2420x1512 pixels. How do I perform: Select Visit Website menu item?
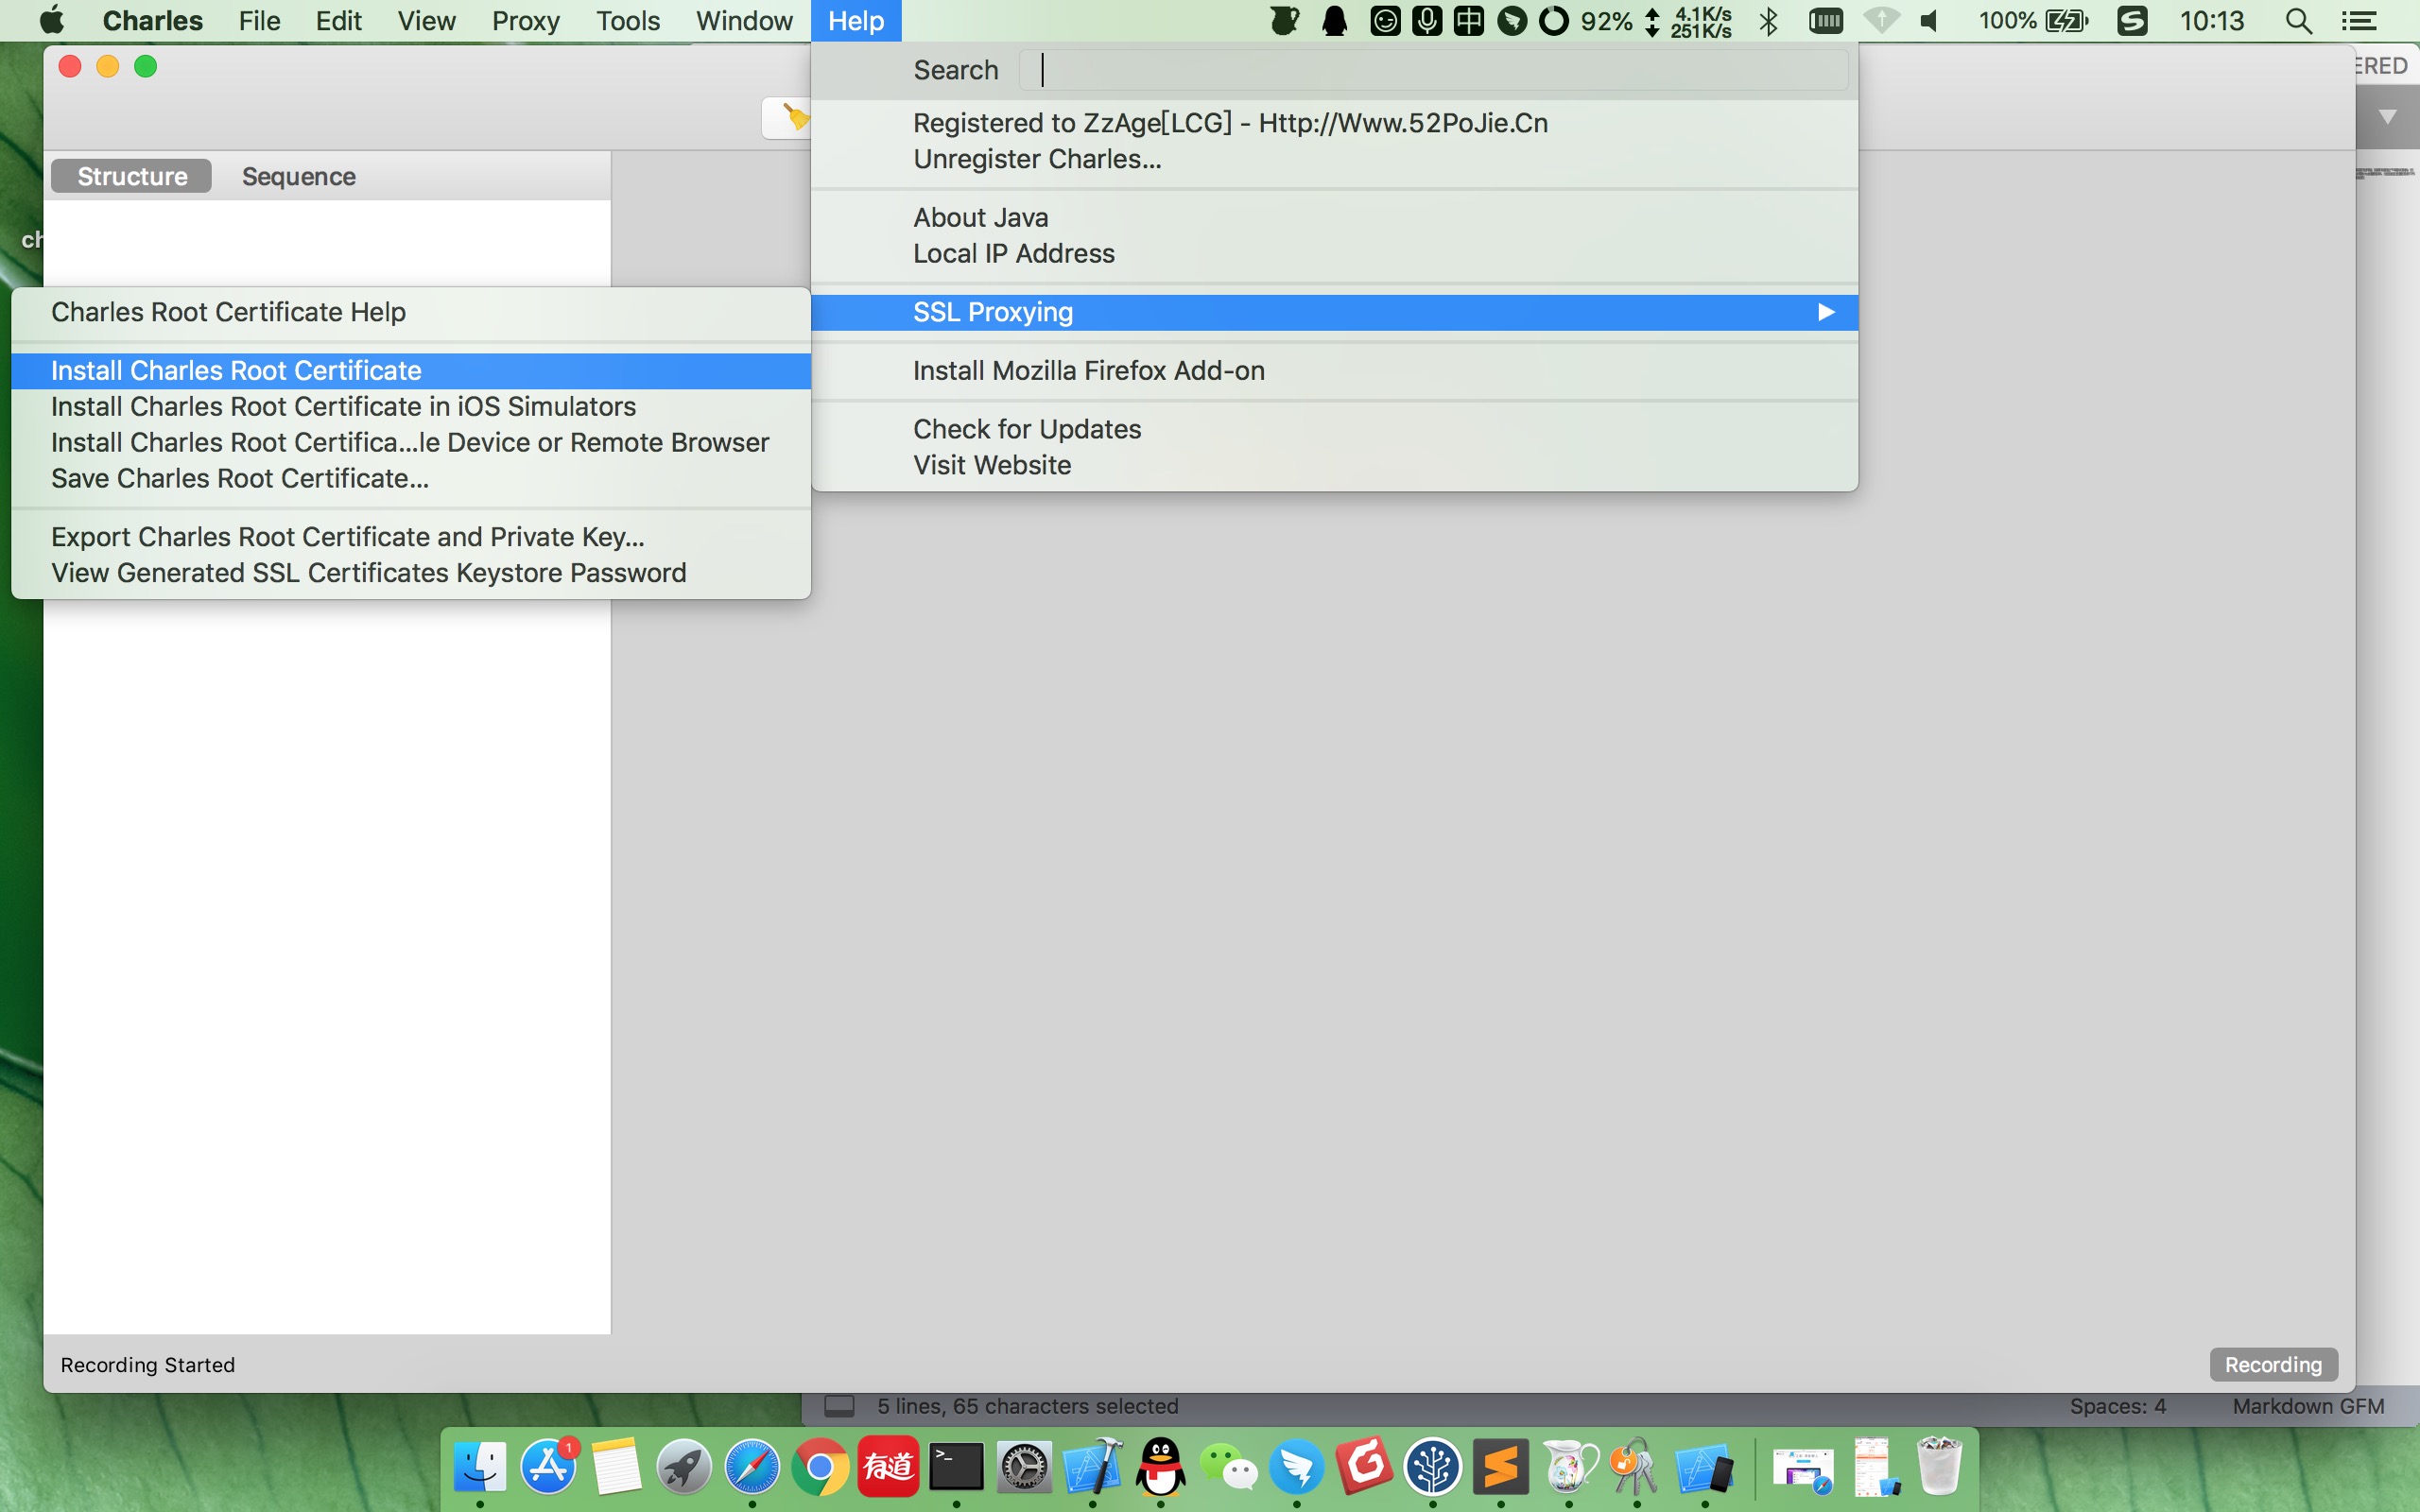coord(1335,465)
